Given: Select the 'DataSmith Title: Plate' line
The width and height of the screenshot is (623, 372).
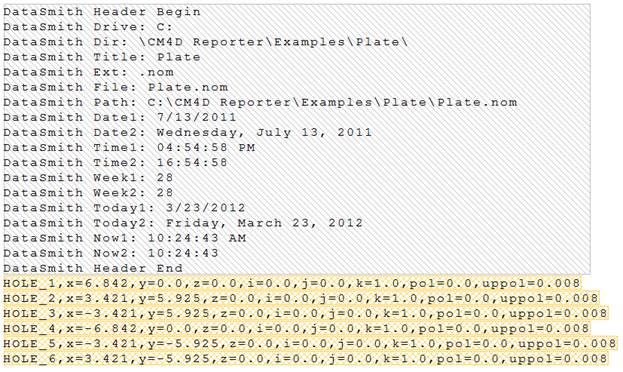Looking at the screenshot, I should click(x=102, y=57).
